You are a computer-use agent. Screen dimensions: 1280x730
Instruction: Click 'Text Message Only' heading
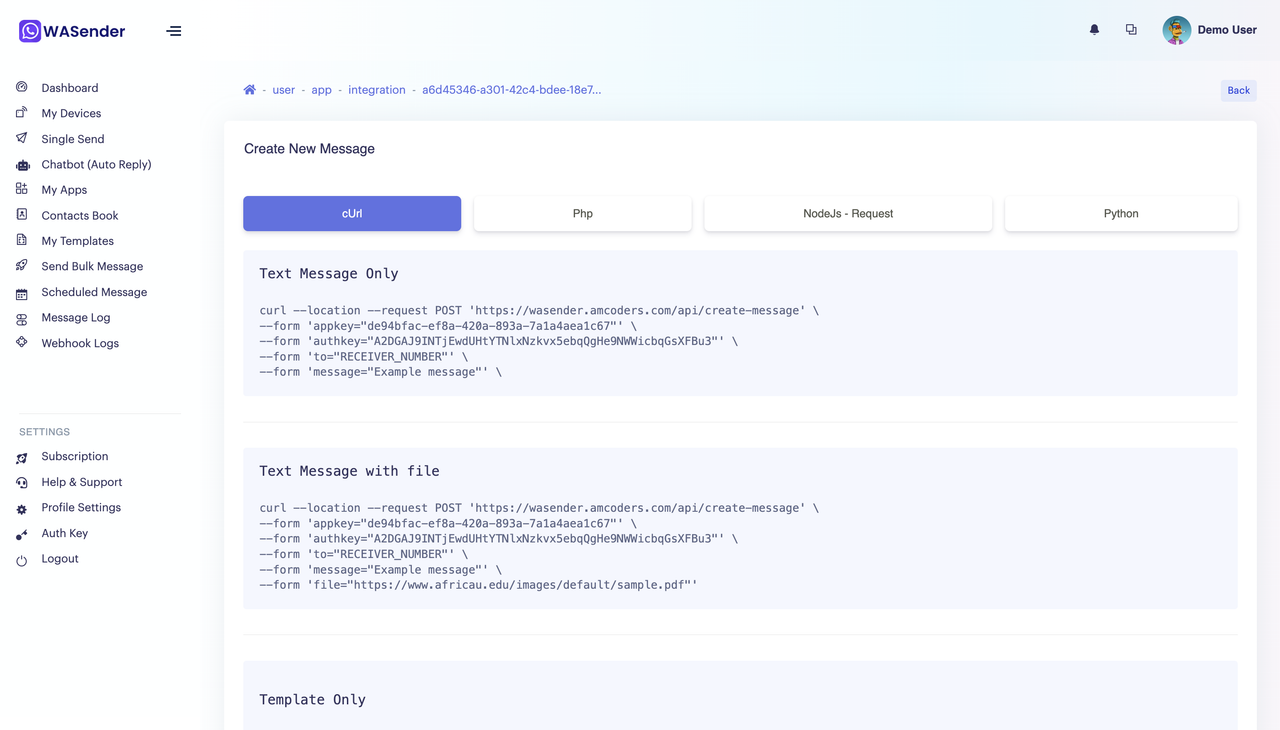click(329, 273)
